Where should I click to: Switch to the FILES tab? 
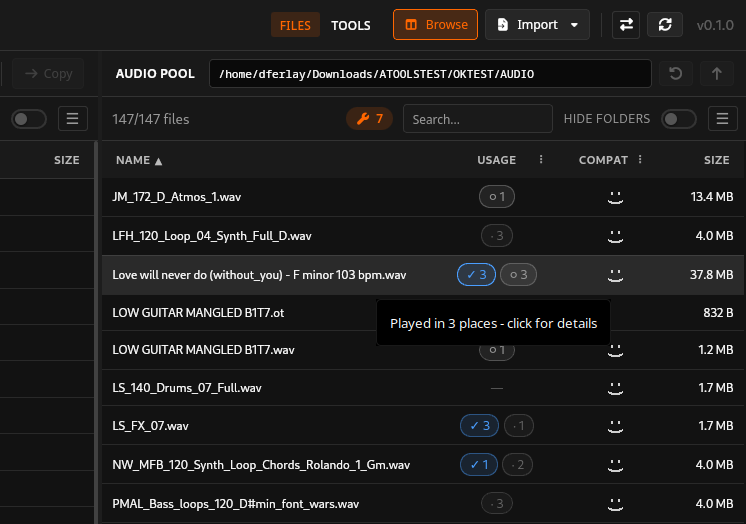[x=295, y=25]
